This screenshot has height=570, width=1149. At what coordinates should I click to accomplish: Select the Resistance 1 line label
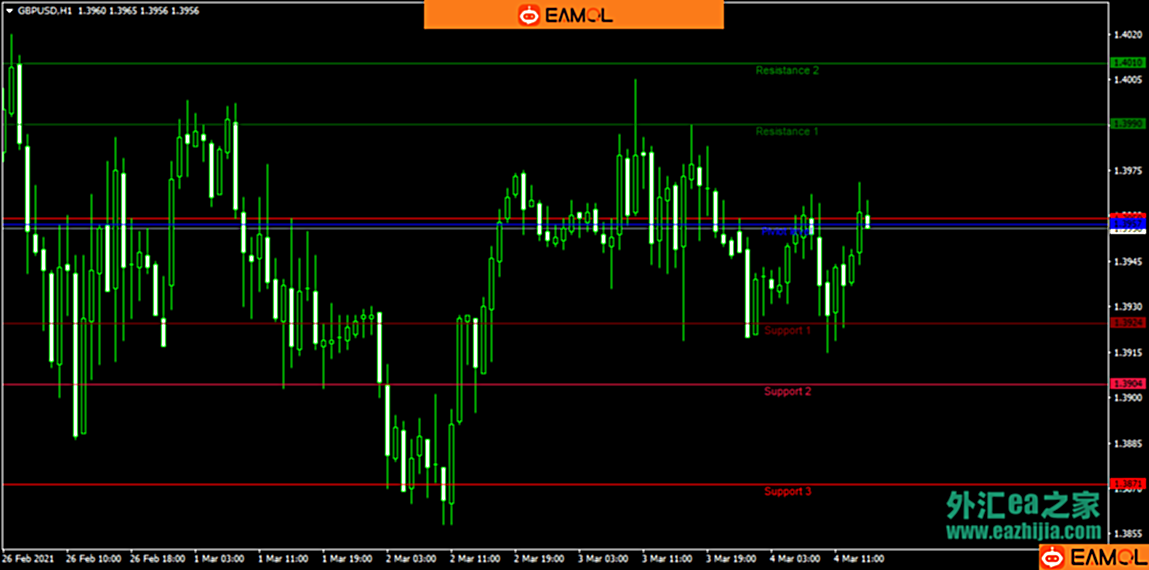point(787,132)
